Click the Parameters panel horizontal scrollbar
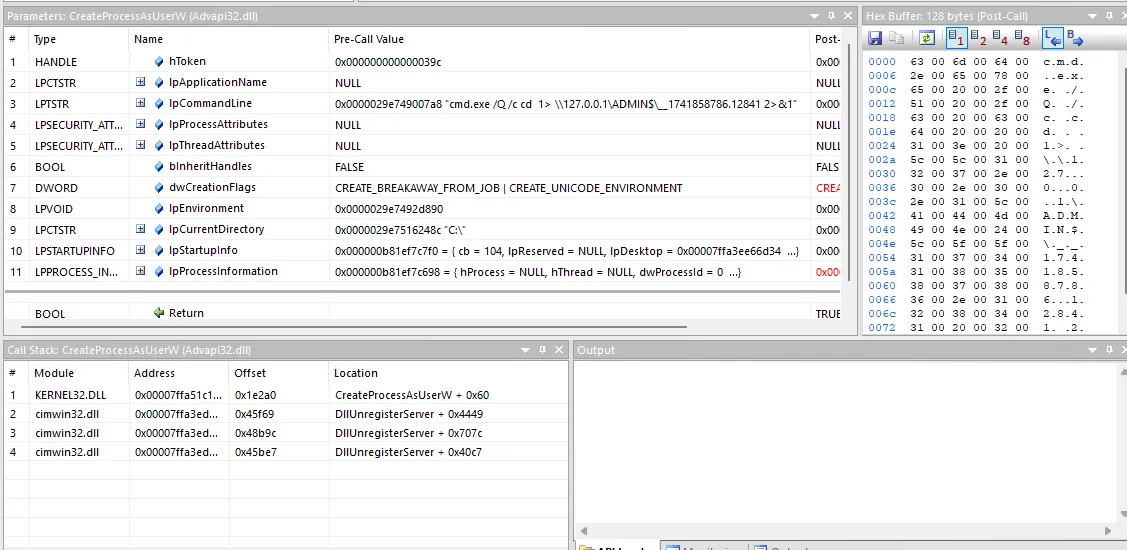 [346, 327]
